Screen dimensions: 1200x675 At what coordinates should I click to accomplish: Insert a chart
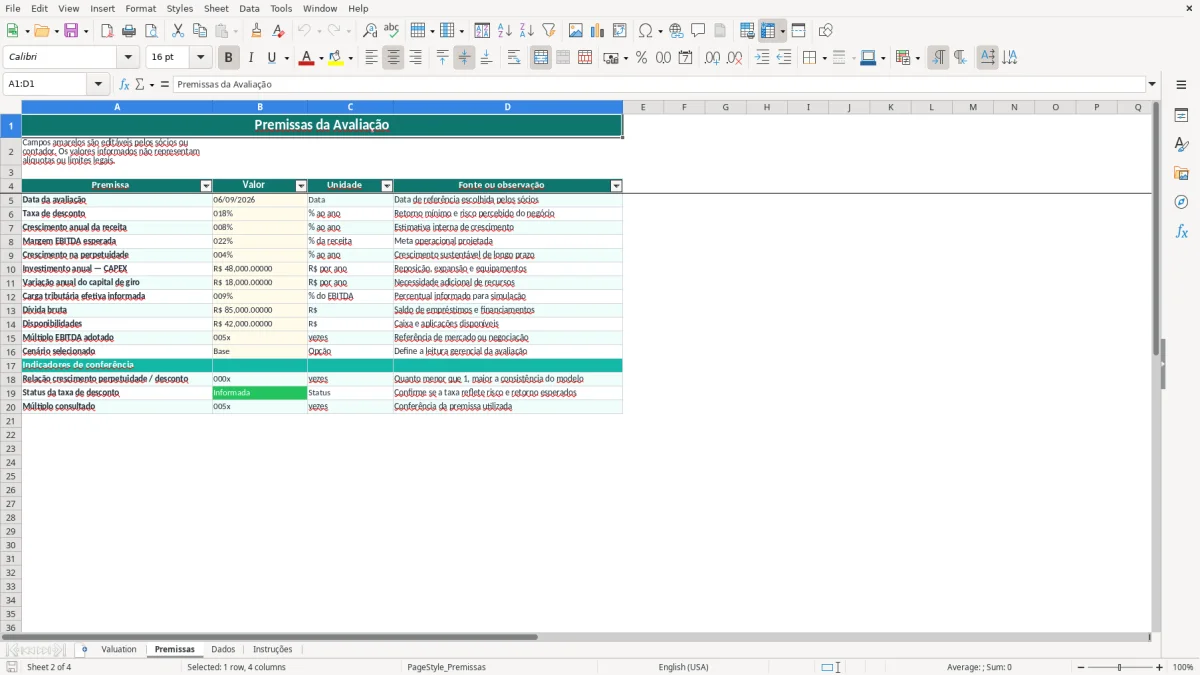click(x=598, y=31)
